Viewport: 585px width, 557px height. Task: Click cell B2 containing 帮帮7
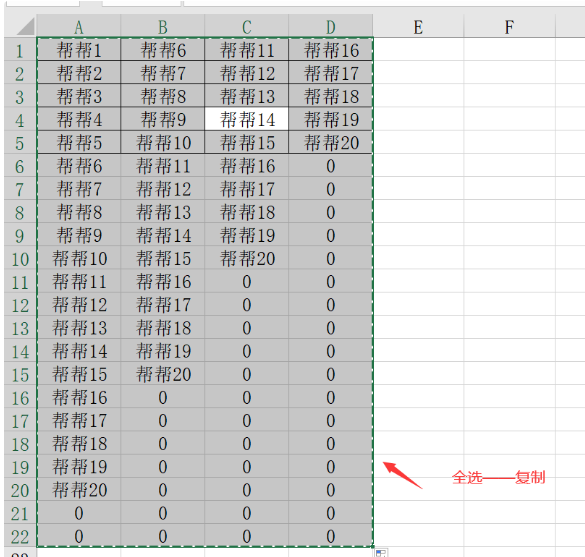(163, 73)
